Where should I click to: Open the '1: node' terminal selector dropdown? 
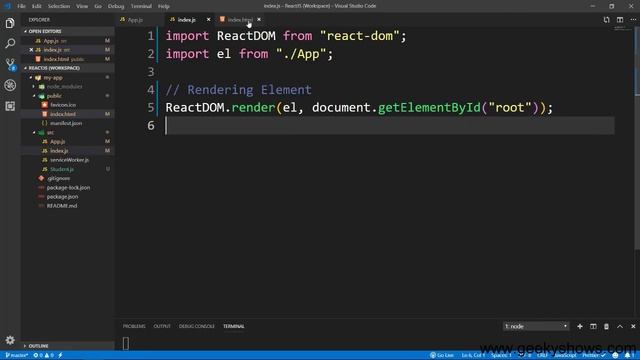click(536, 326)
